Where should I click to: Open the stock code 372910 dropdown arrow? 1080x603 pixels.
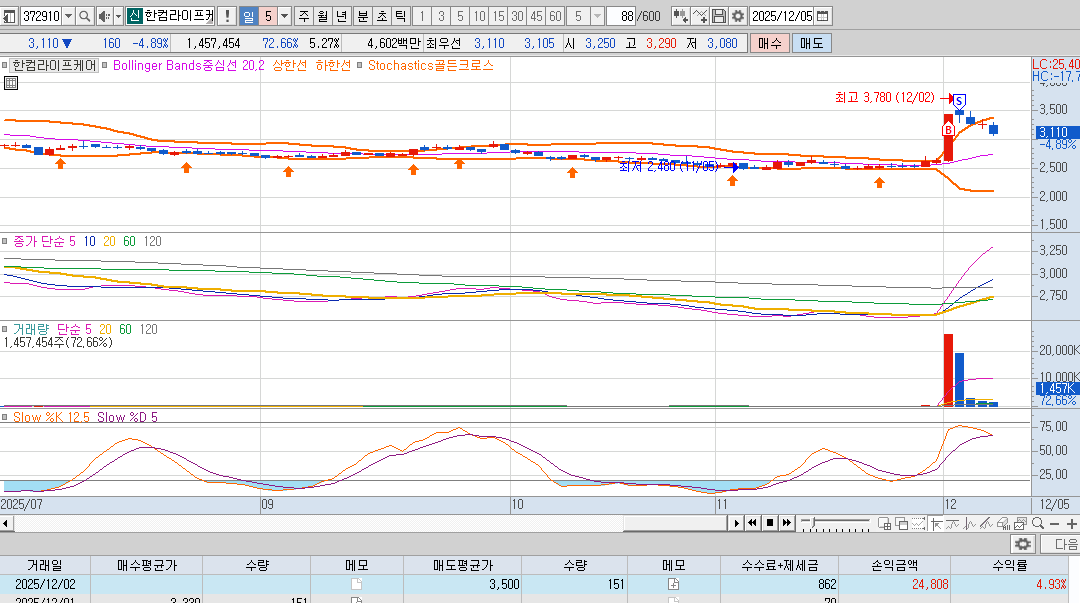(68, 16)
